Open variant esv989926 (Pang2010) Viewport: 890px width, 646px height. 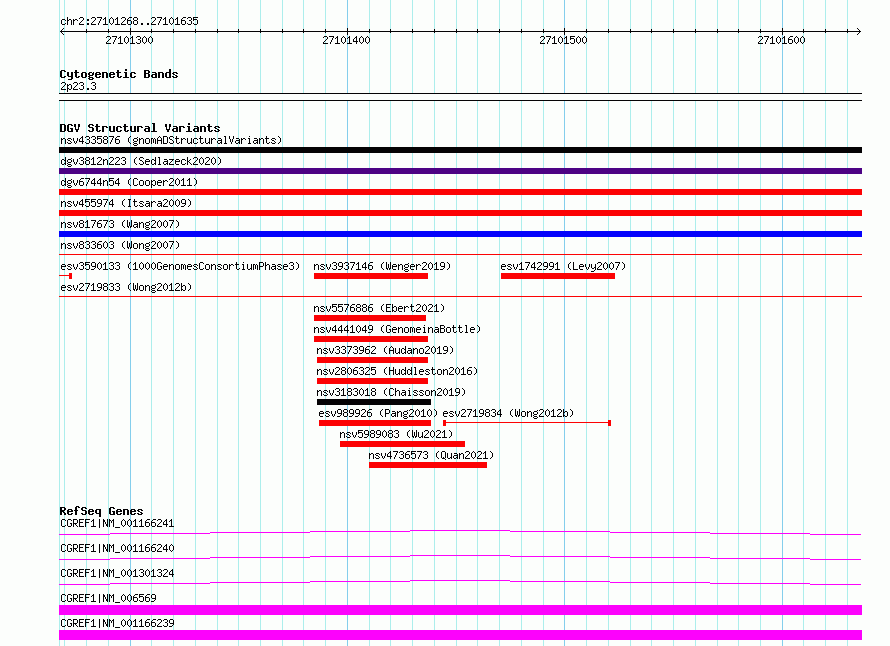point(379,413)
